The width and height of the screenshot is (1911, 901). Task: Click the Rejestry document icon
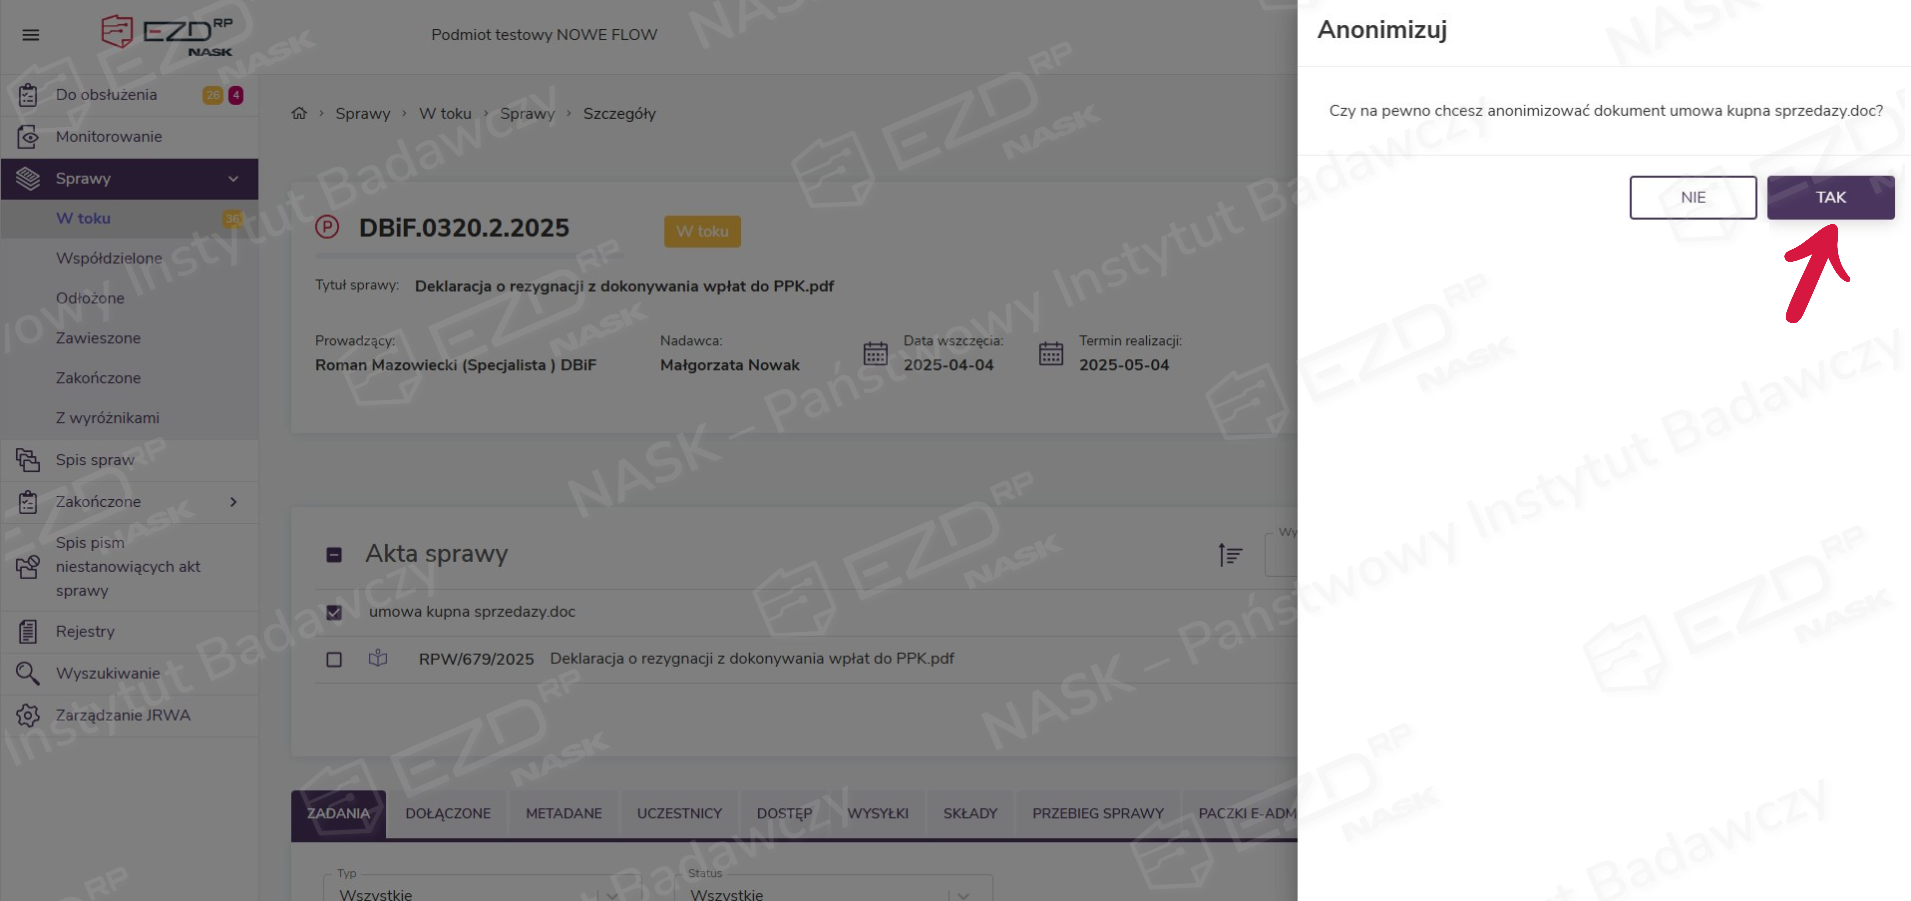[x=28, y=632]
